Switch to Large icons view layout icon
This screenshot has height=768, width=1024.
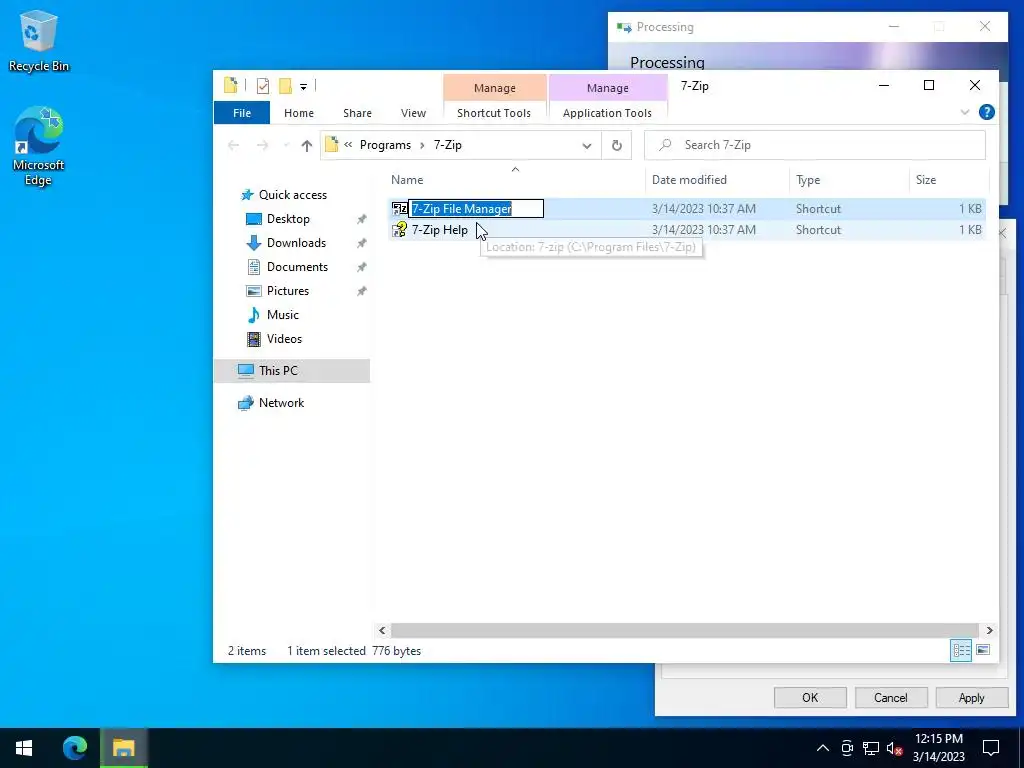(x=983, y=650)
